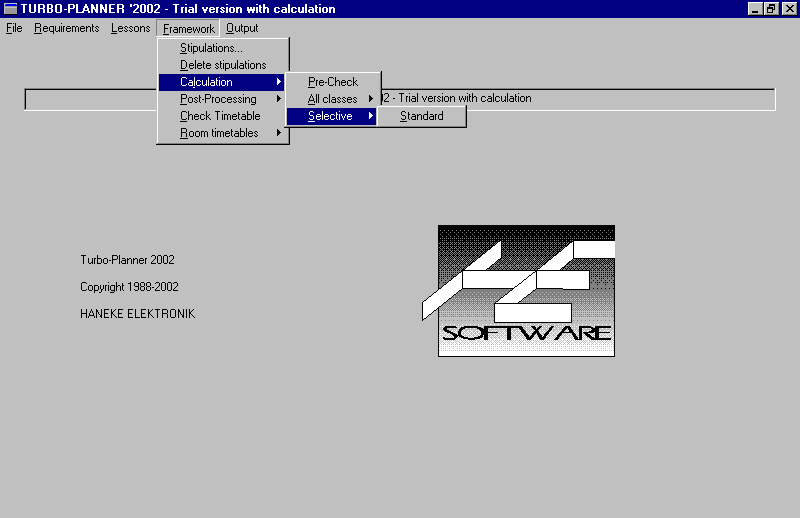Expand the Room timetables submenu
800x518 pixels.
(x=222, y=133)
